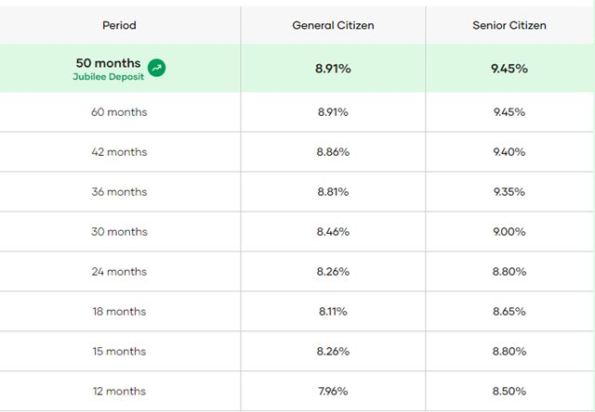Click the 9.00% senior rate for 30 months
Image resolution: width=595 pixels, height=412 pixels.
tap(509, 232)
